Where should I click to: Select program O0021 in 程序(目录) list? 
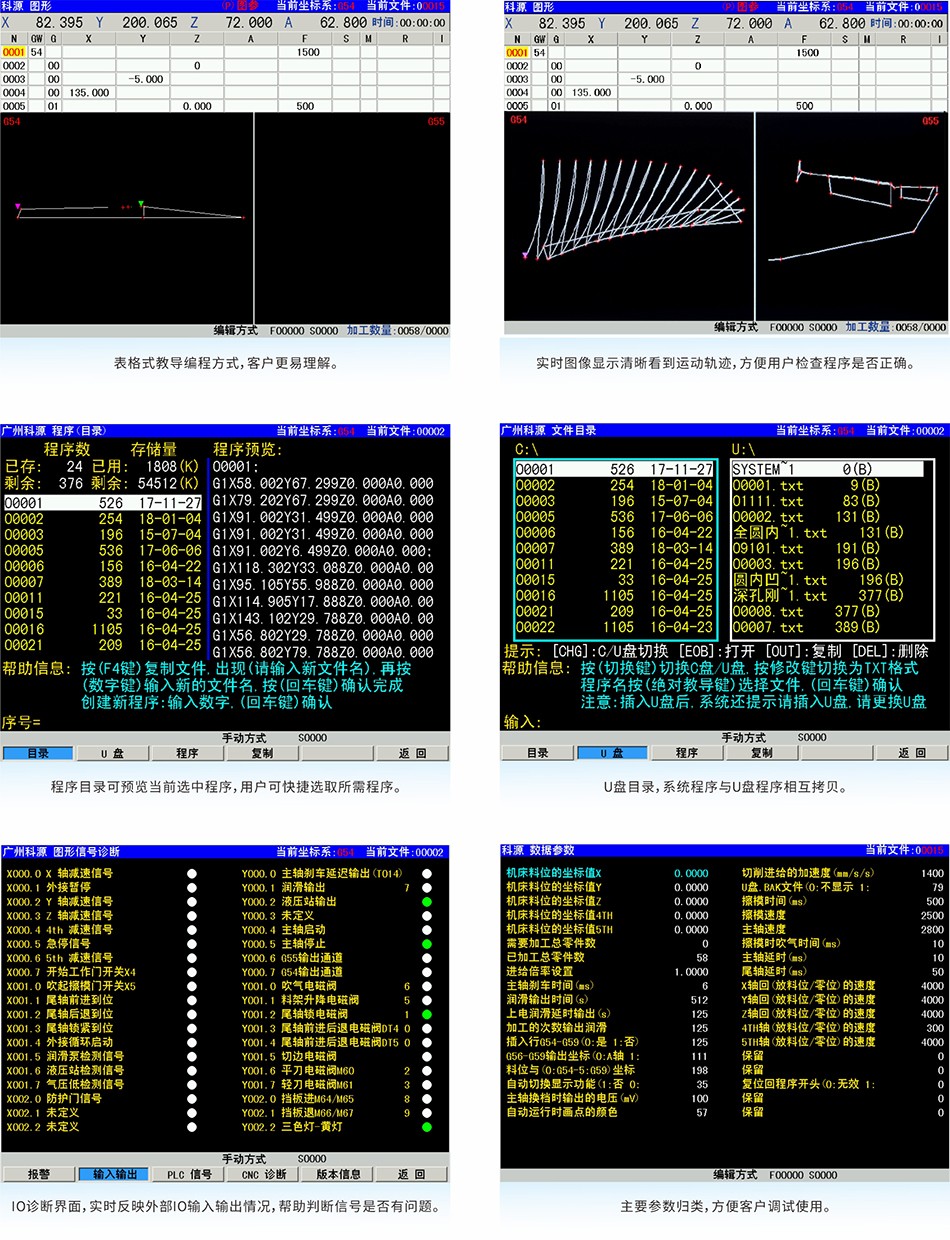coord(104,645)
